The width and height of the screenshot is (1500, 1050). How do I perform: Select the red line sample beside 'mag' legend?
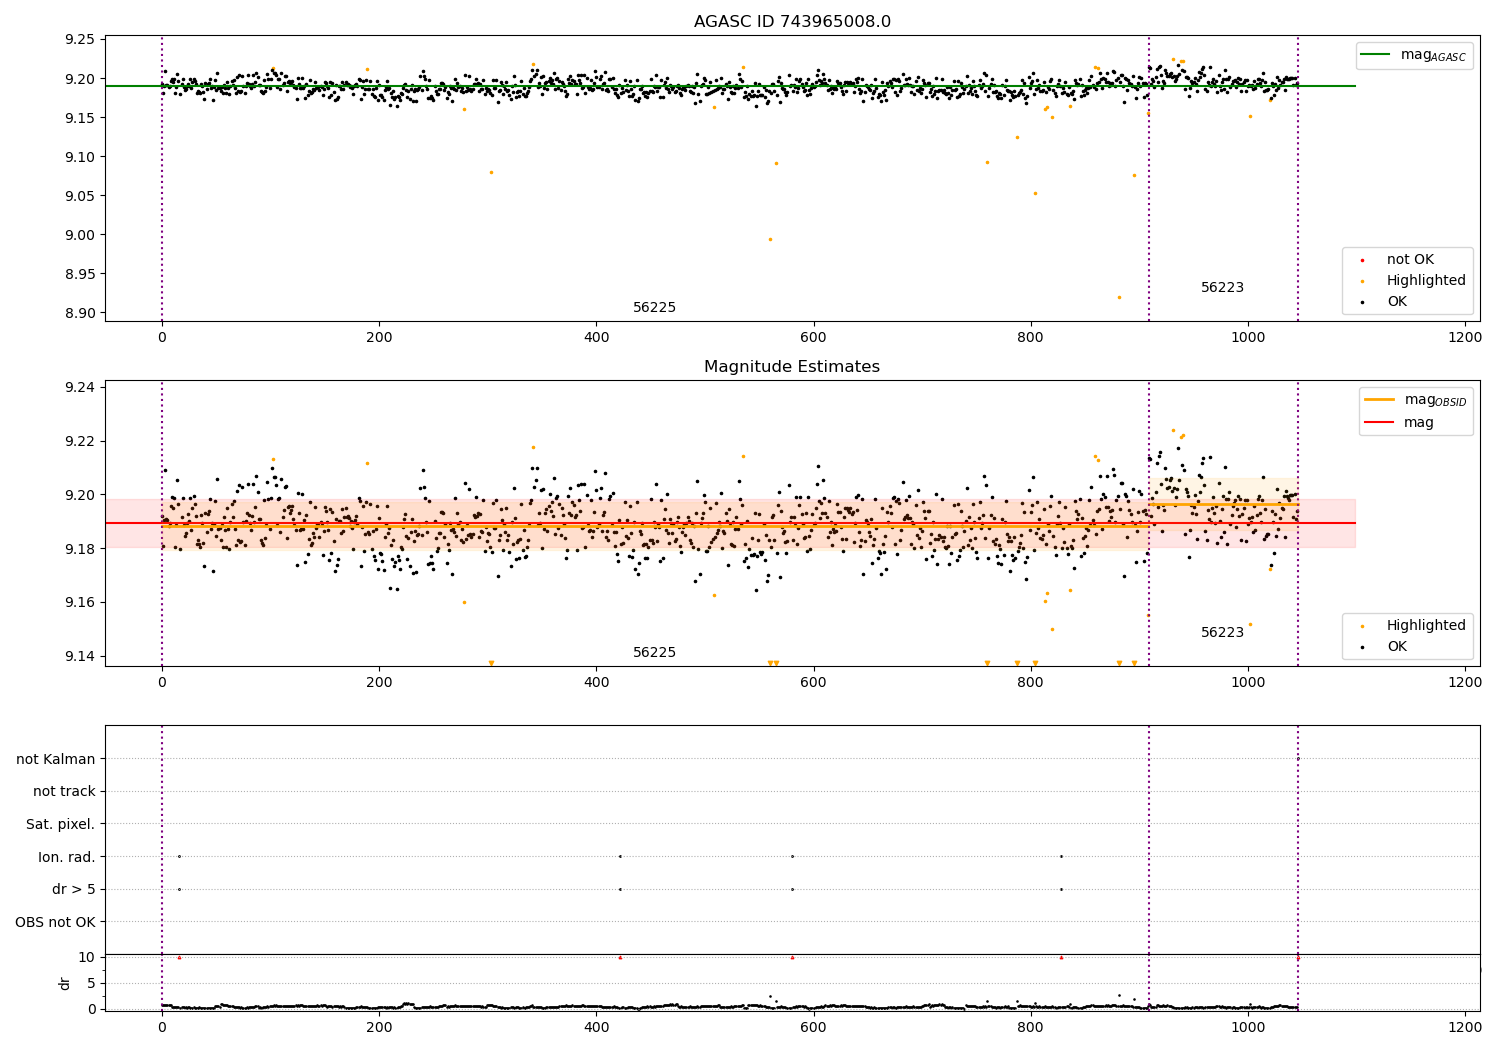click(x=1380, y=423)
